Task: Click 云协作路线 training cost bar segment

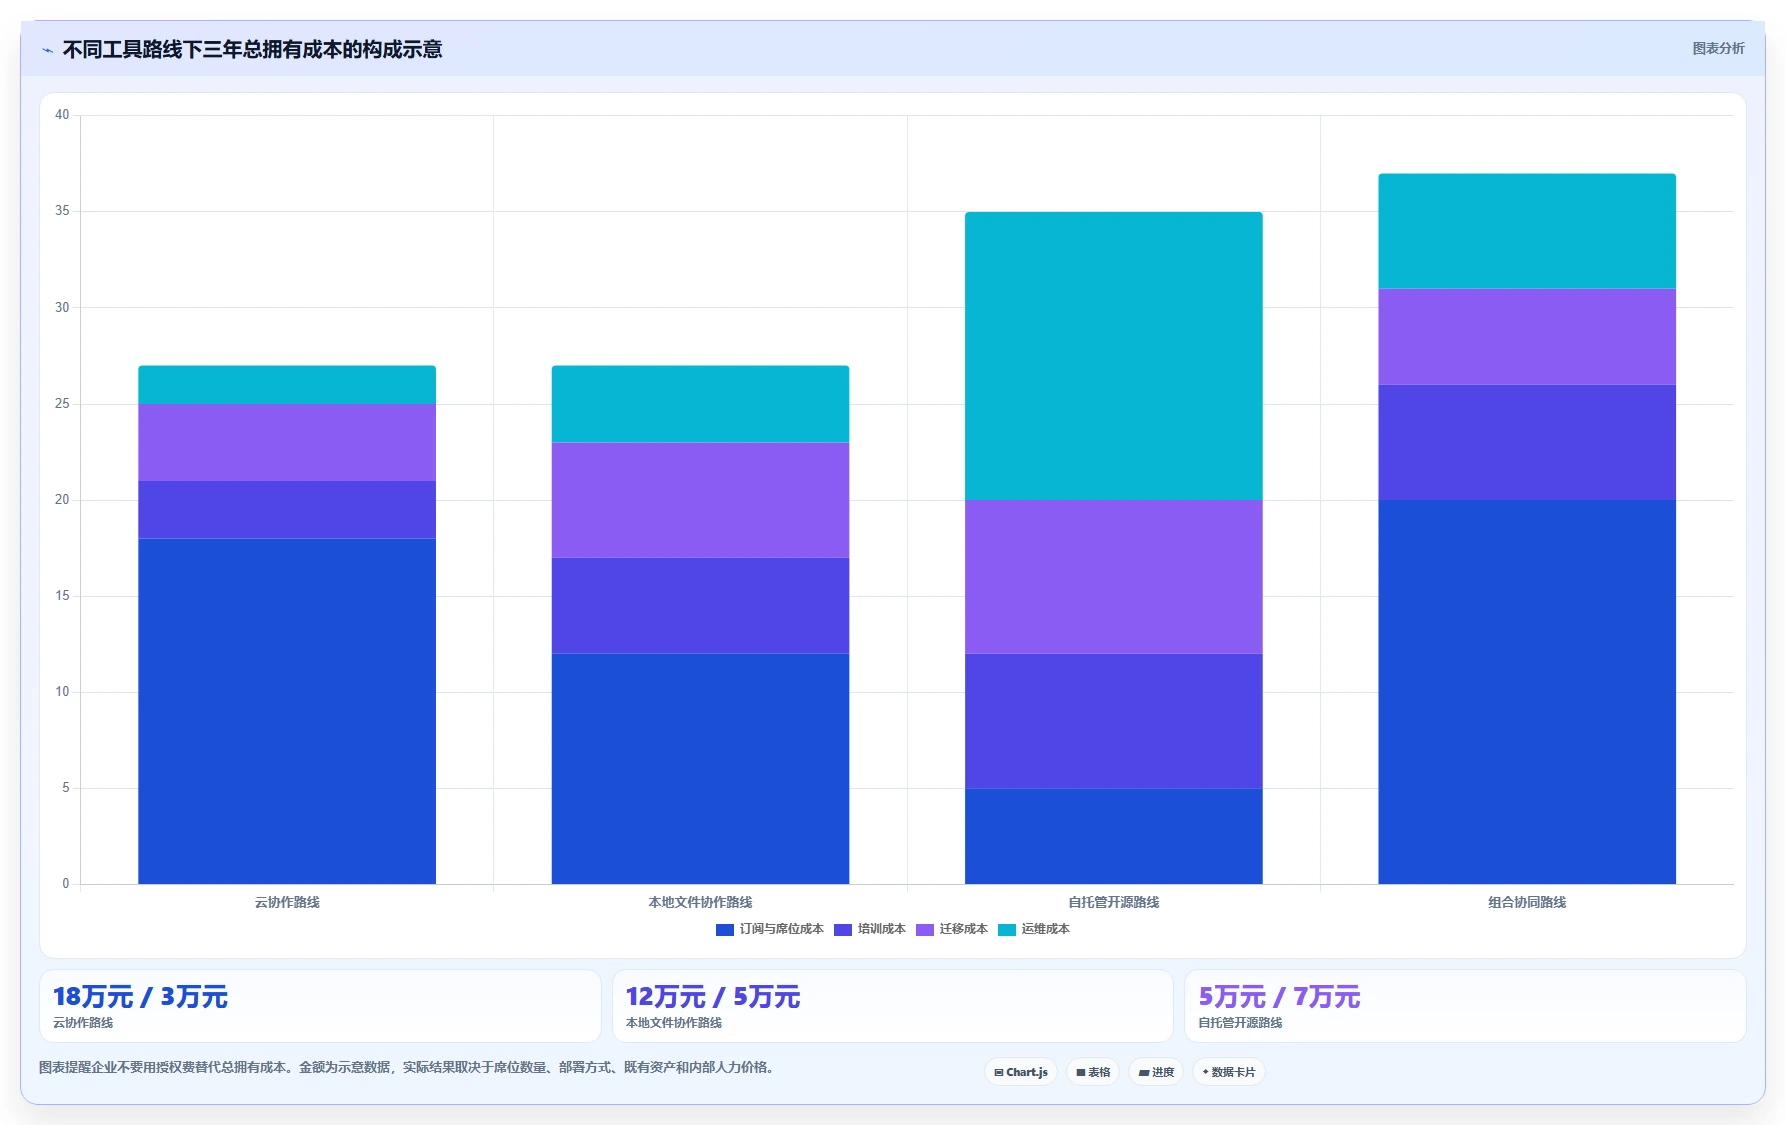Action: click(287, 510)
